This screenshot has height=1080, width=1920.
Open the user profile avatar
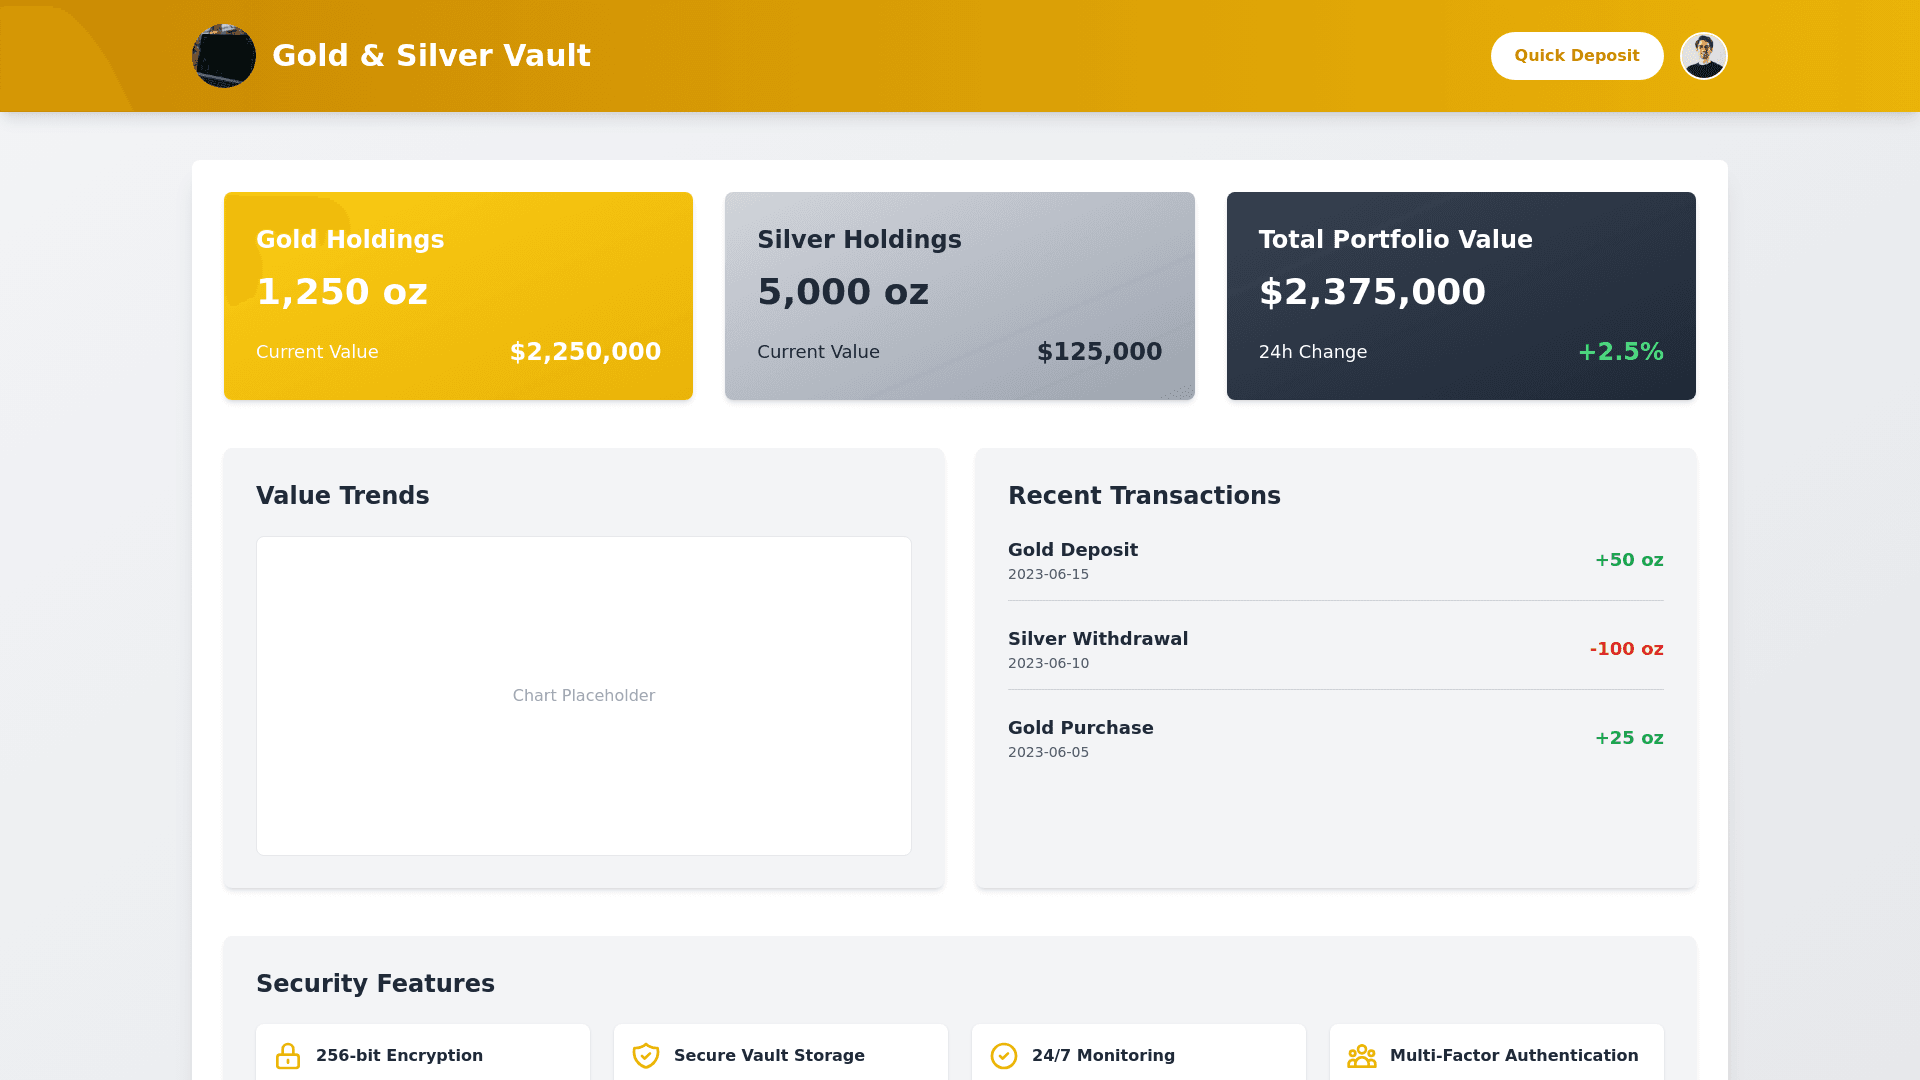[1703, 56]
